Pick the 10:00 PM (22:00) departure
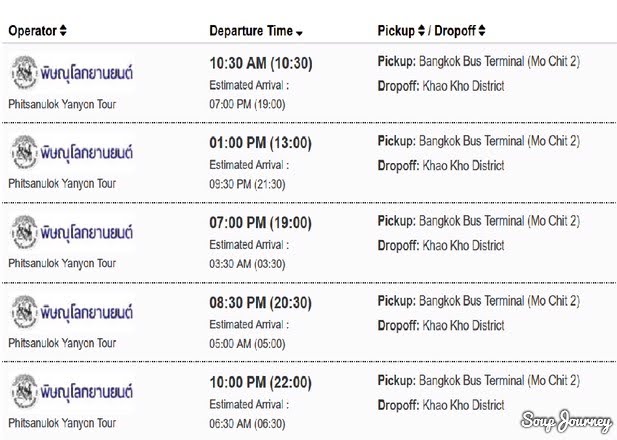Image resolution: width=617 pixels, height=440 pixels. pos(260,382)
